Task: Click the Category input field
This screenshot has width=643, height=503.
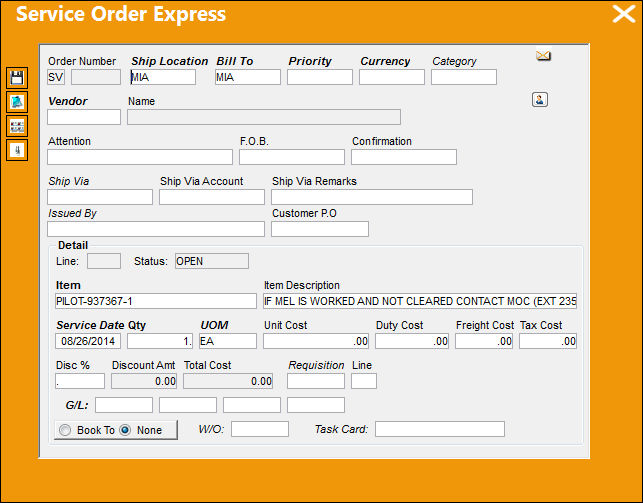Action: 464,77
